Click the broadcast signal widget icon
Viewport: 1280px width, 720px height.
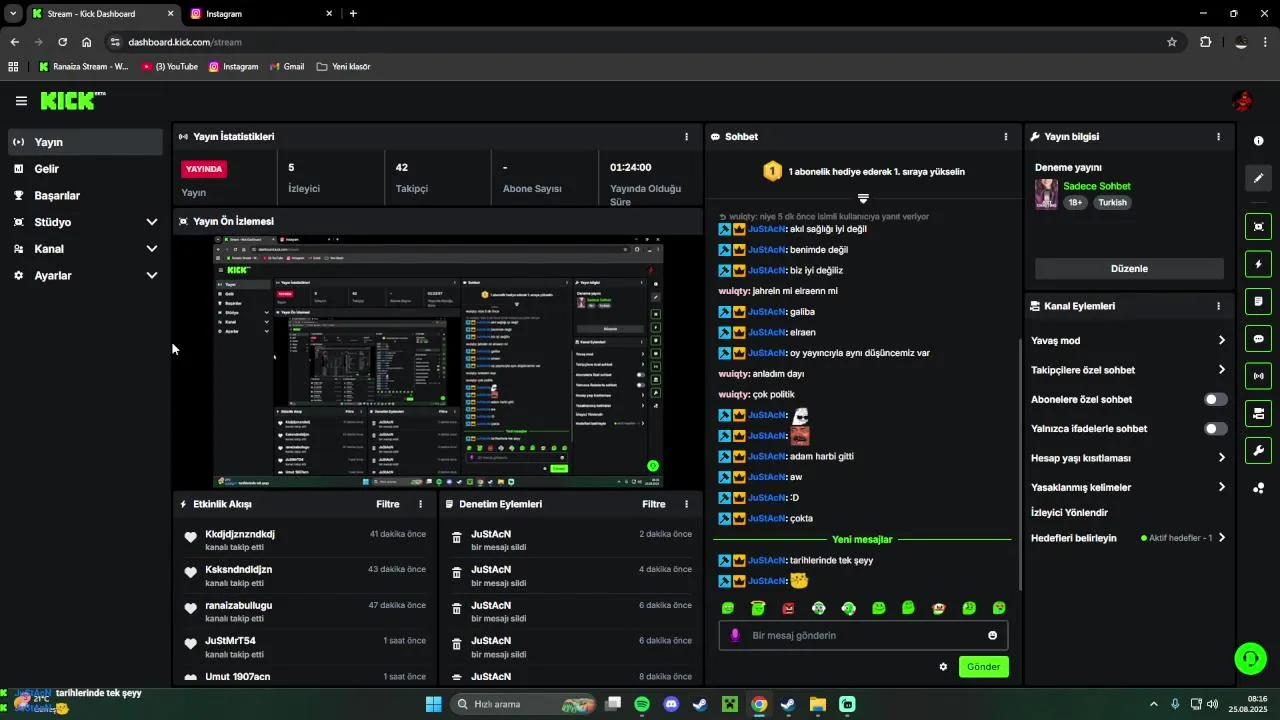click(x=1259, y=376)
